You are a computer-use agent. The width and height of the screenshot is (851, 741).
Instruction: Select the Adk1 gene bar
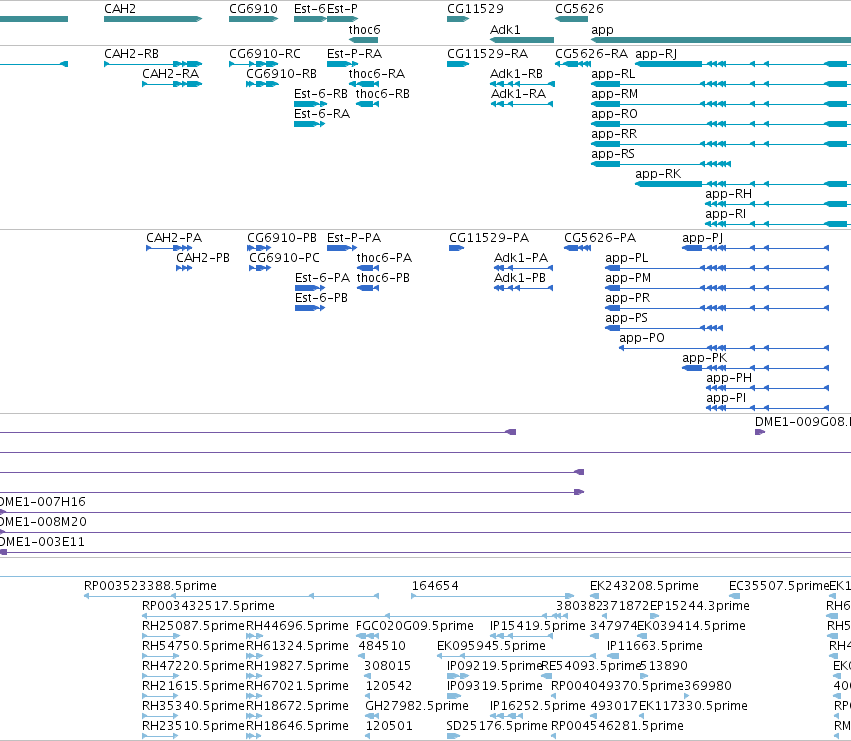(x=522, y=40)
